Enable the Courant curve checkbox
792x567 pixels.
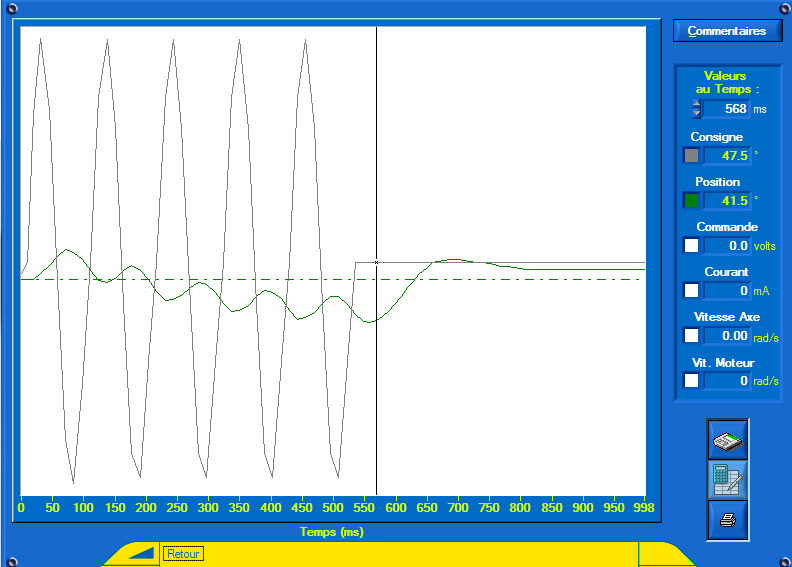click(x=691, y=290)
